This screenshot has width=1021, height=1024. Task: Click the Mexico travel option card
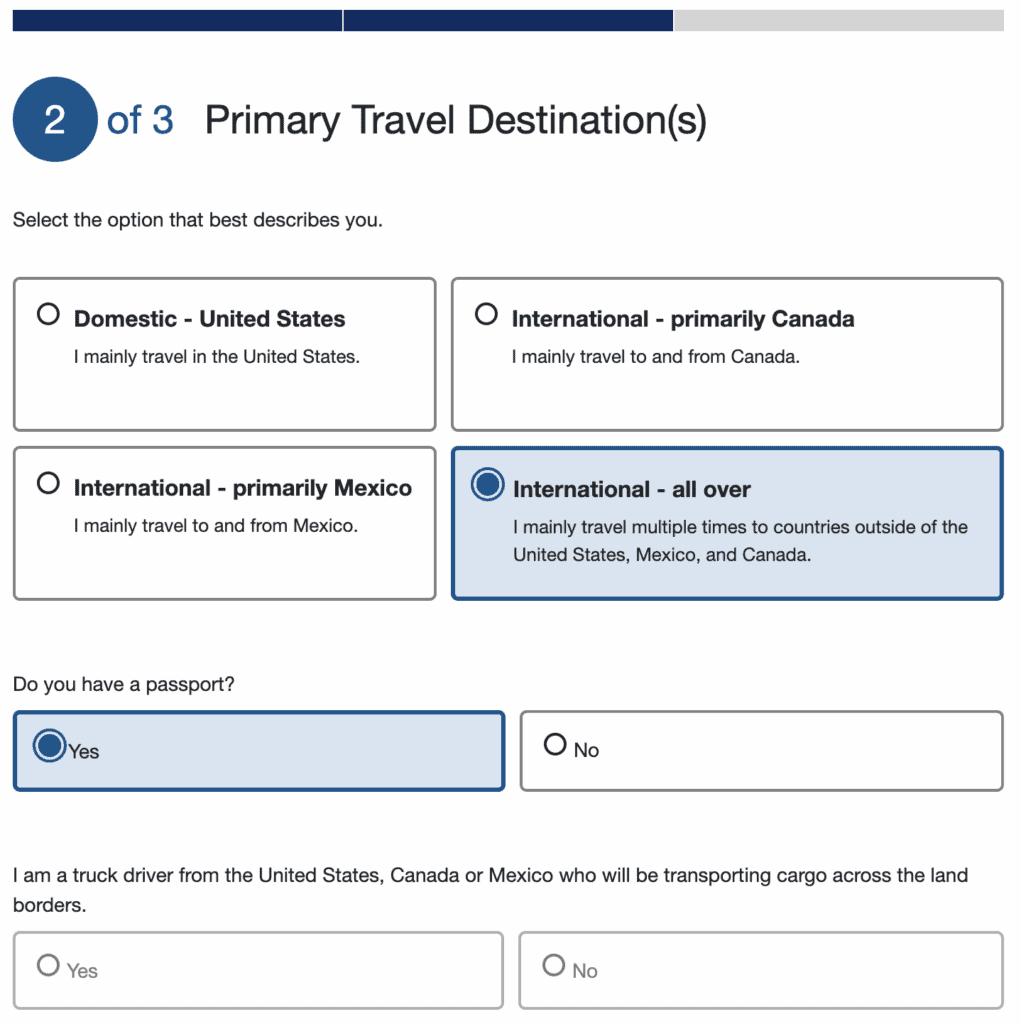click(x=224, y=522)
